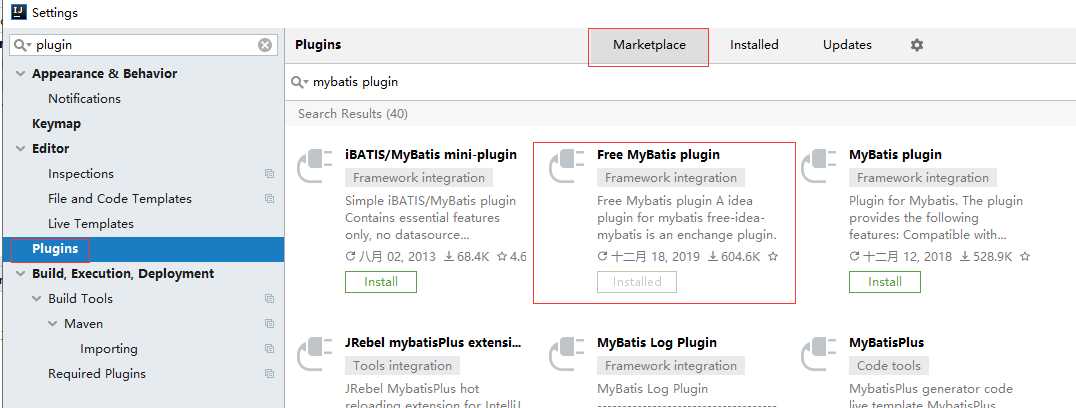Open Free MyBatis plugin details by title
This screenshot has height=408, width=1076.
pyautogui.click(x=659, y=155)
